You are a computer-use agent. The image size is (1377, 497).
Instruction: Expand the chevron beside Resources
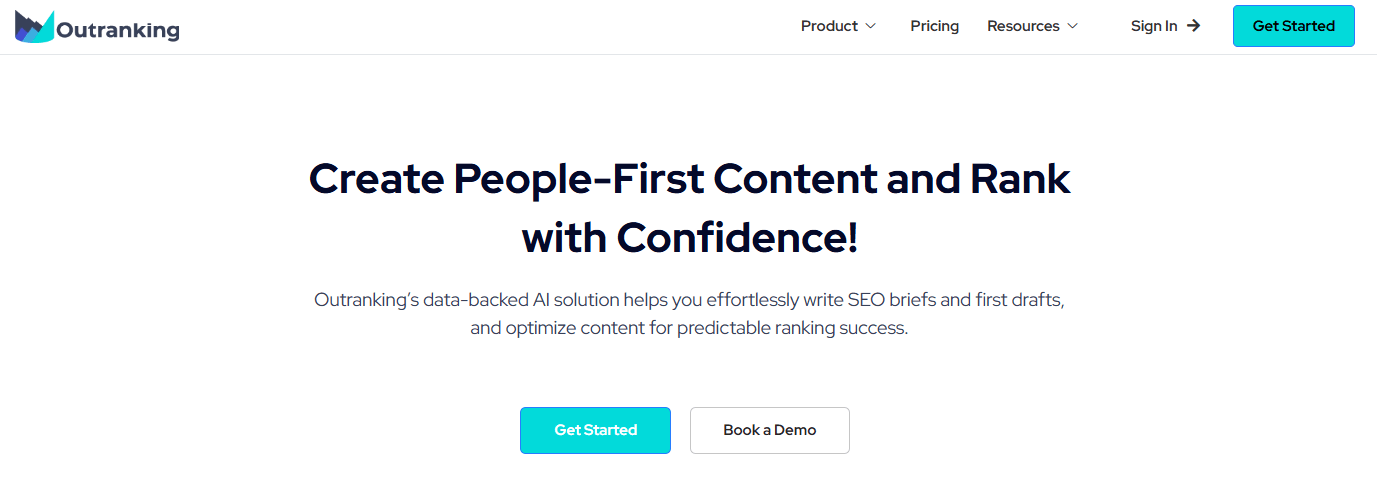(1073, 26)
